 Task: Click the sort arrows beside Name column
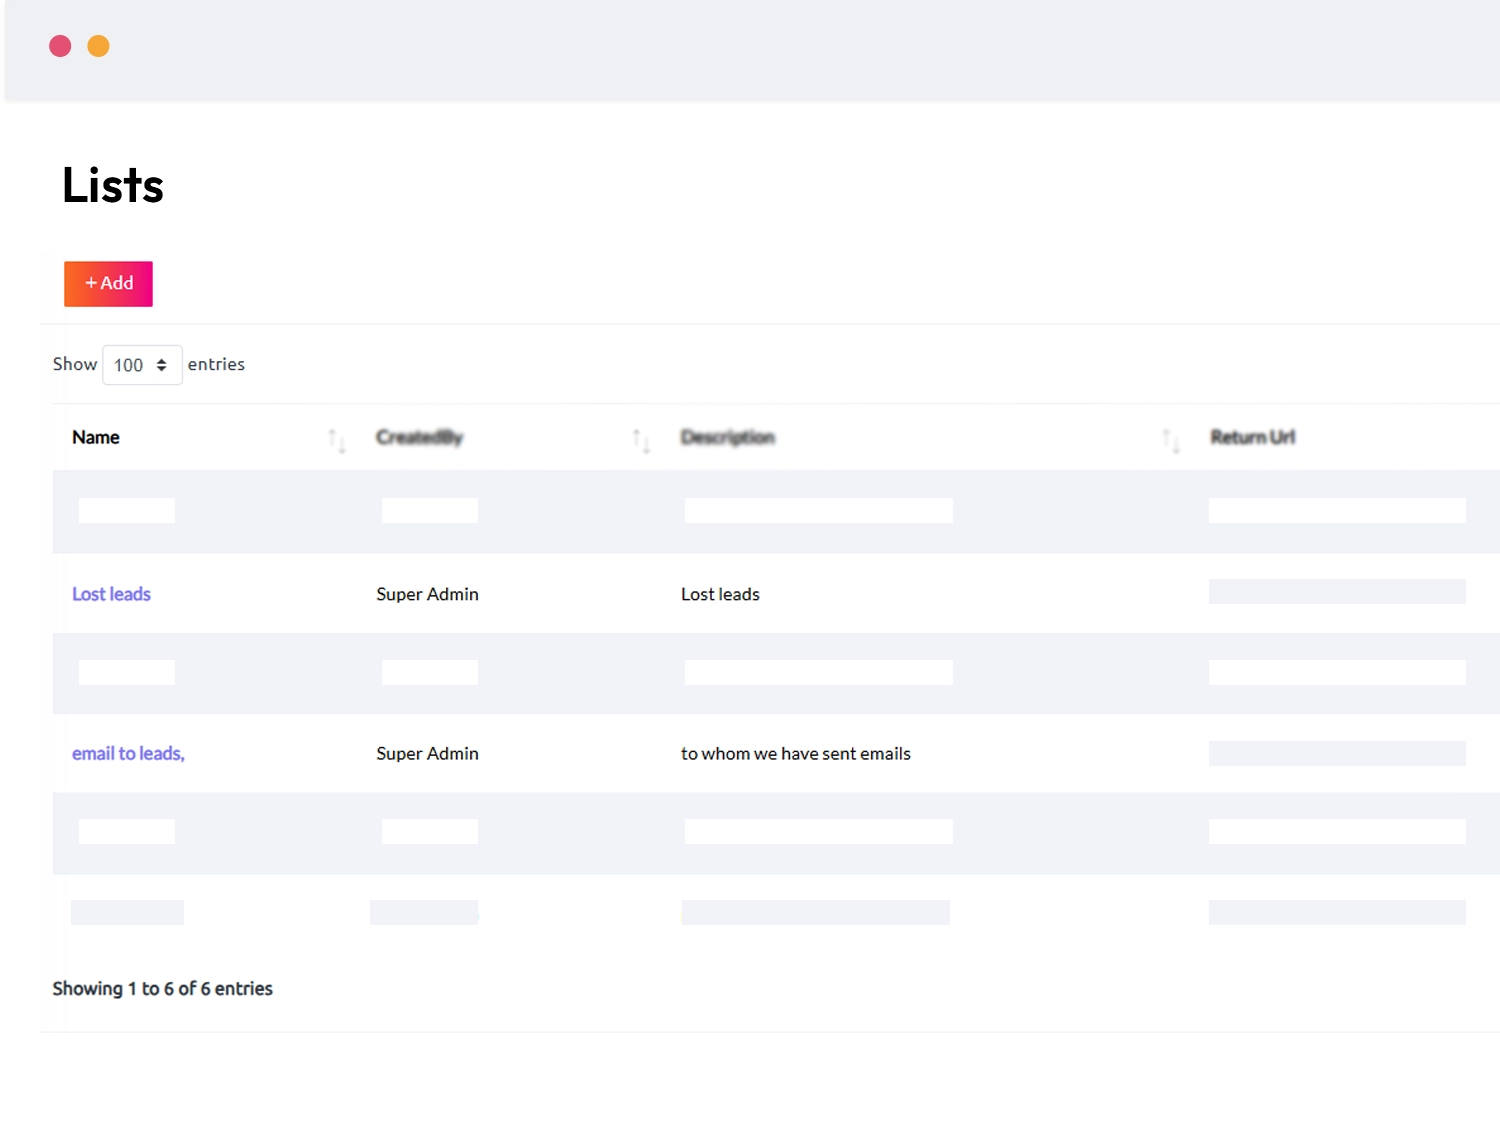pyautogui.click(x=337, y=439)
